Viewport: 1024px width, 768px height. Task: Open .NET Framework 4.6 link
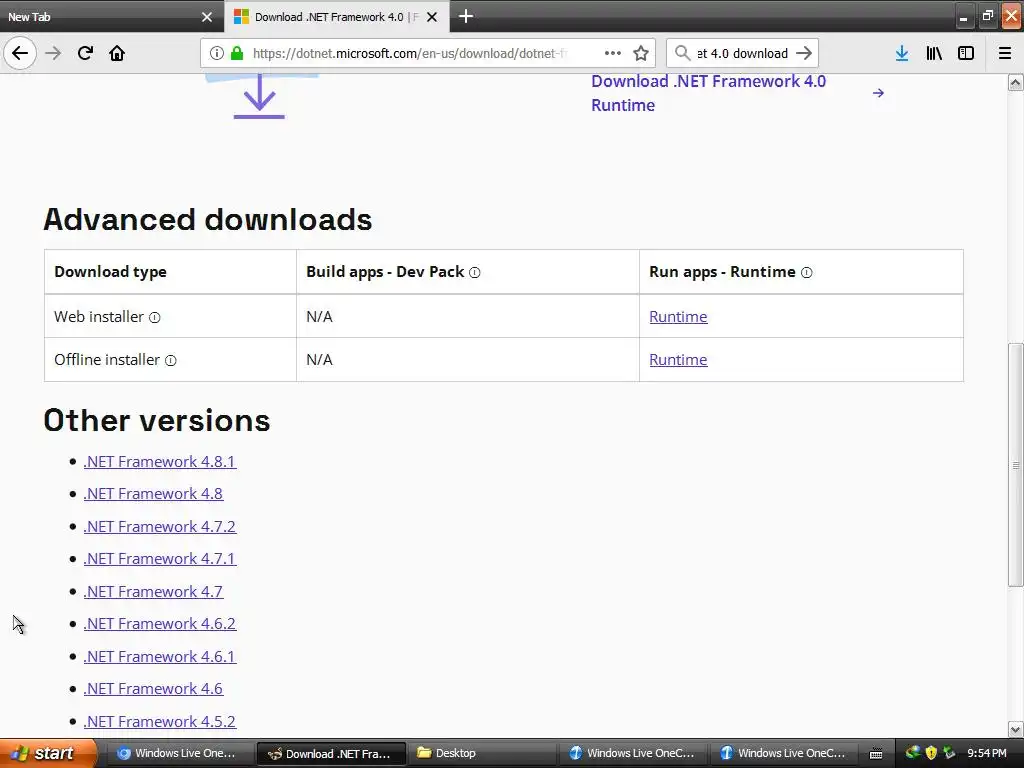tap(153, 689)
